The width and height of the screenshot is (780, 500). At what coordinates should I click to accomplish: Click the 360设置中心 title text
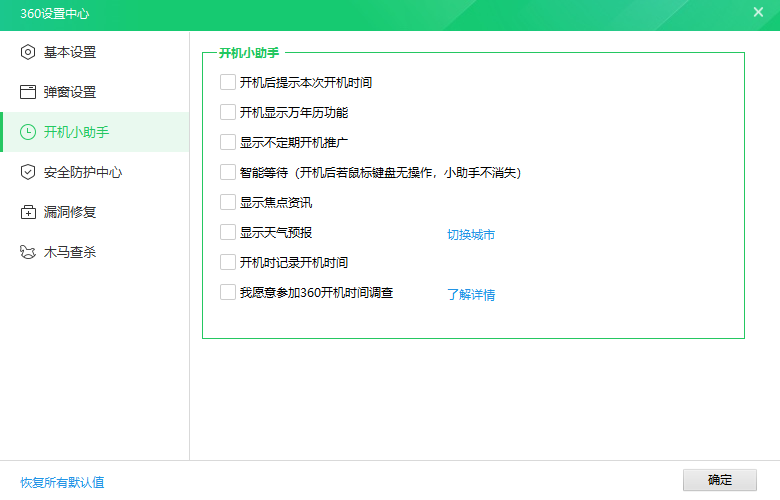[x=55, y=13]
